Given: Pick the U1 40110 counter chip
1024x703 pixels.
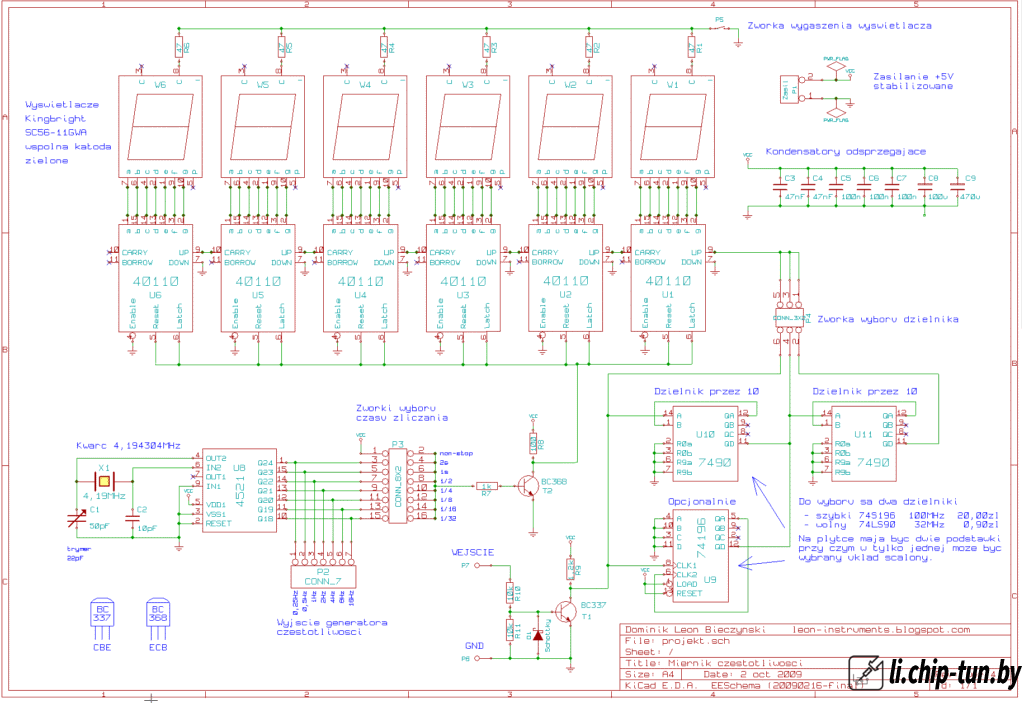Looking at the screenshot, I should (x=668, y=278).
